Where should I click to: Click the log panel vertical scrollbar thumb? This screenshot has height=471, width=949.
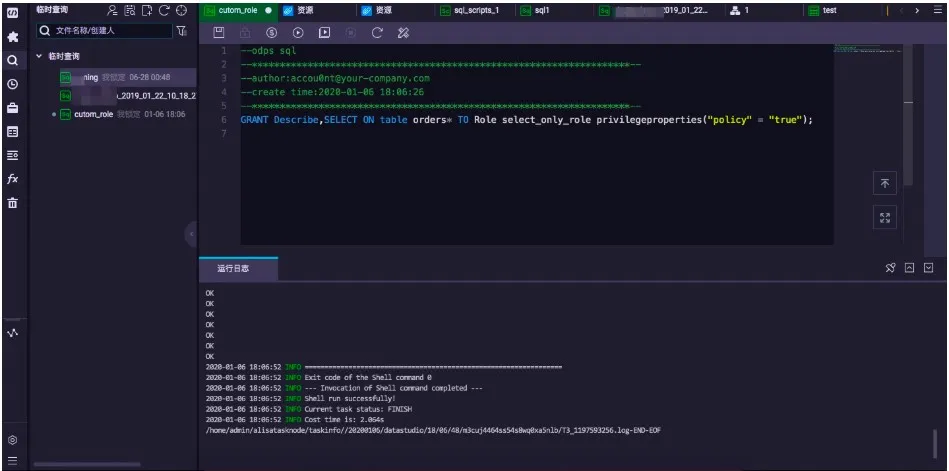coord(935,444)
